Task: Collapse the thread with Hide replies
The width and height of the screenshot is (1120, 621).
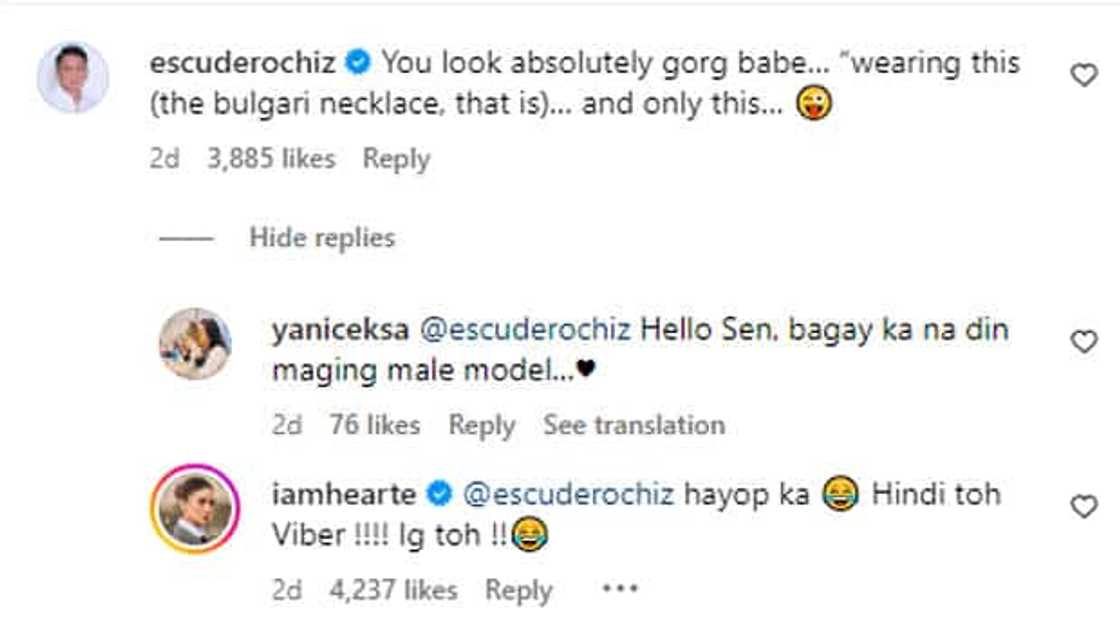Action: tap(322, 238)
